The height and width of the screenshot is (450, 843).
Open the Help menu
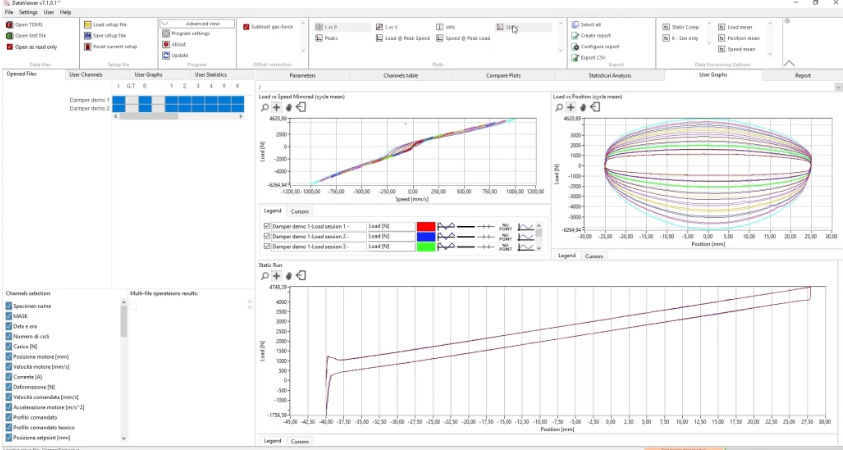pyautogui.click(x=65, y=12)
